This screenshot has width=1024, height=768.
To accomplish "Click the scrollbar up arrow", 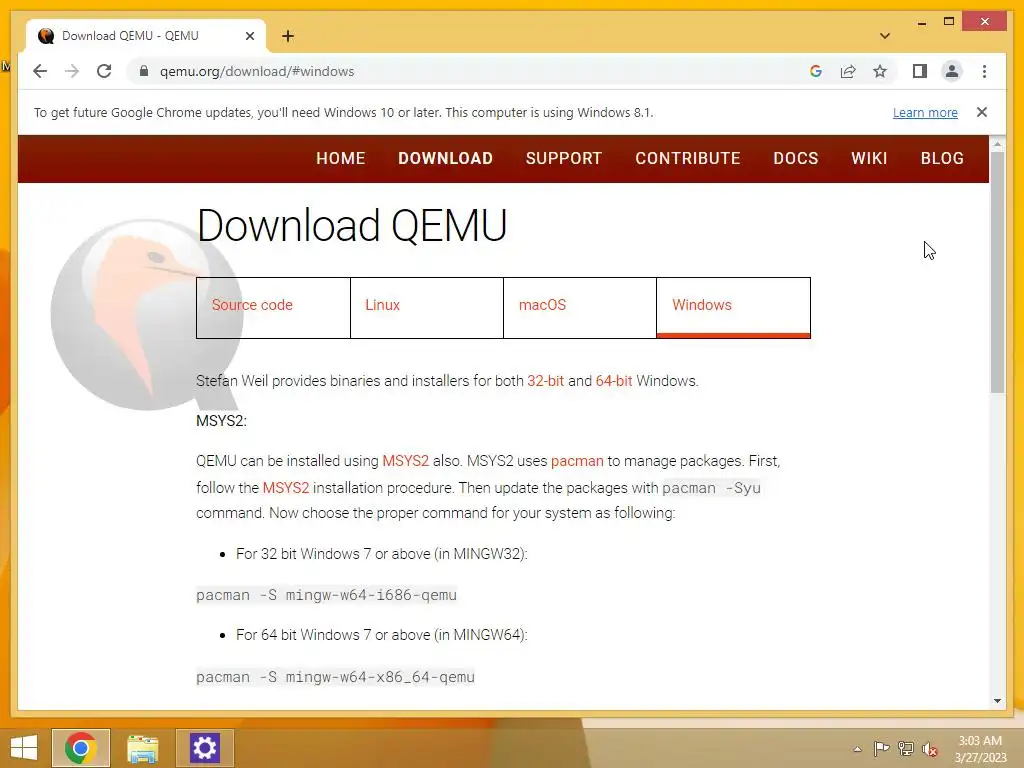I will tap(997, 144).
